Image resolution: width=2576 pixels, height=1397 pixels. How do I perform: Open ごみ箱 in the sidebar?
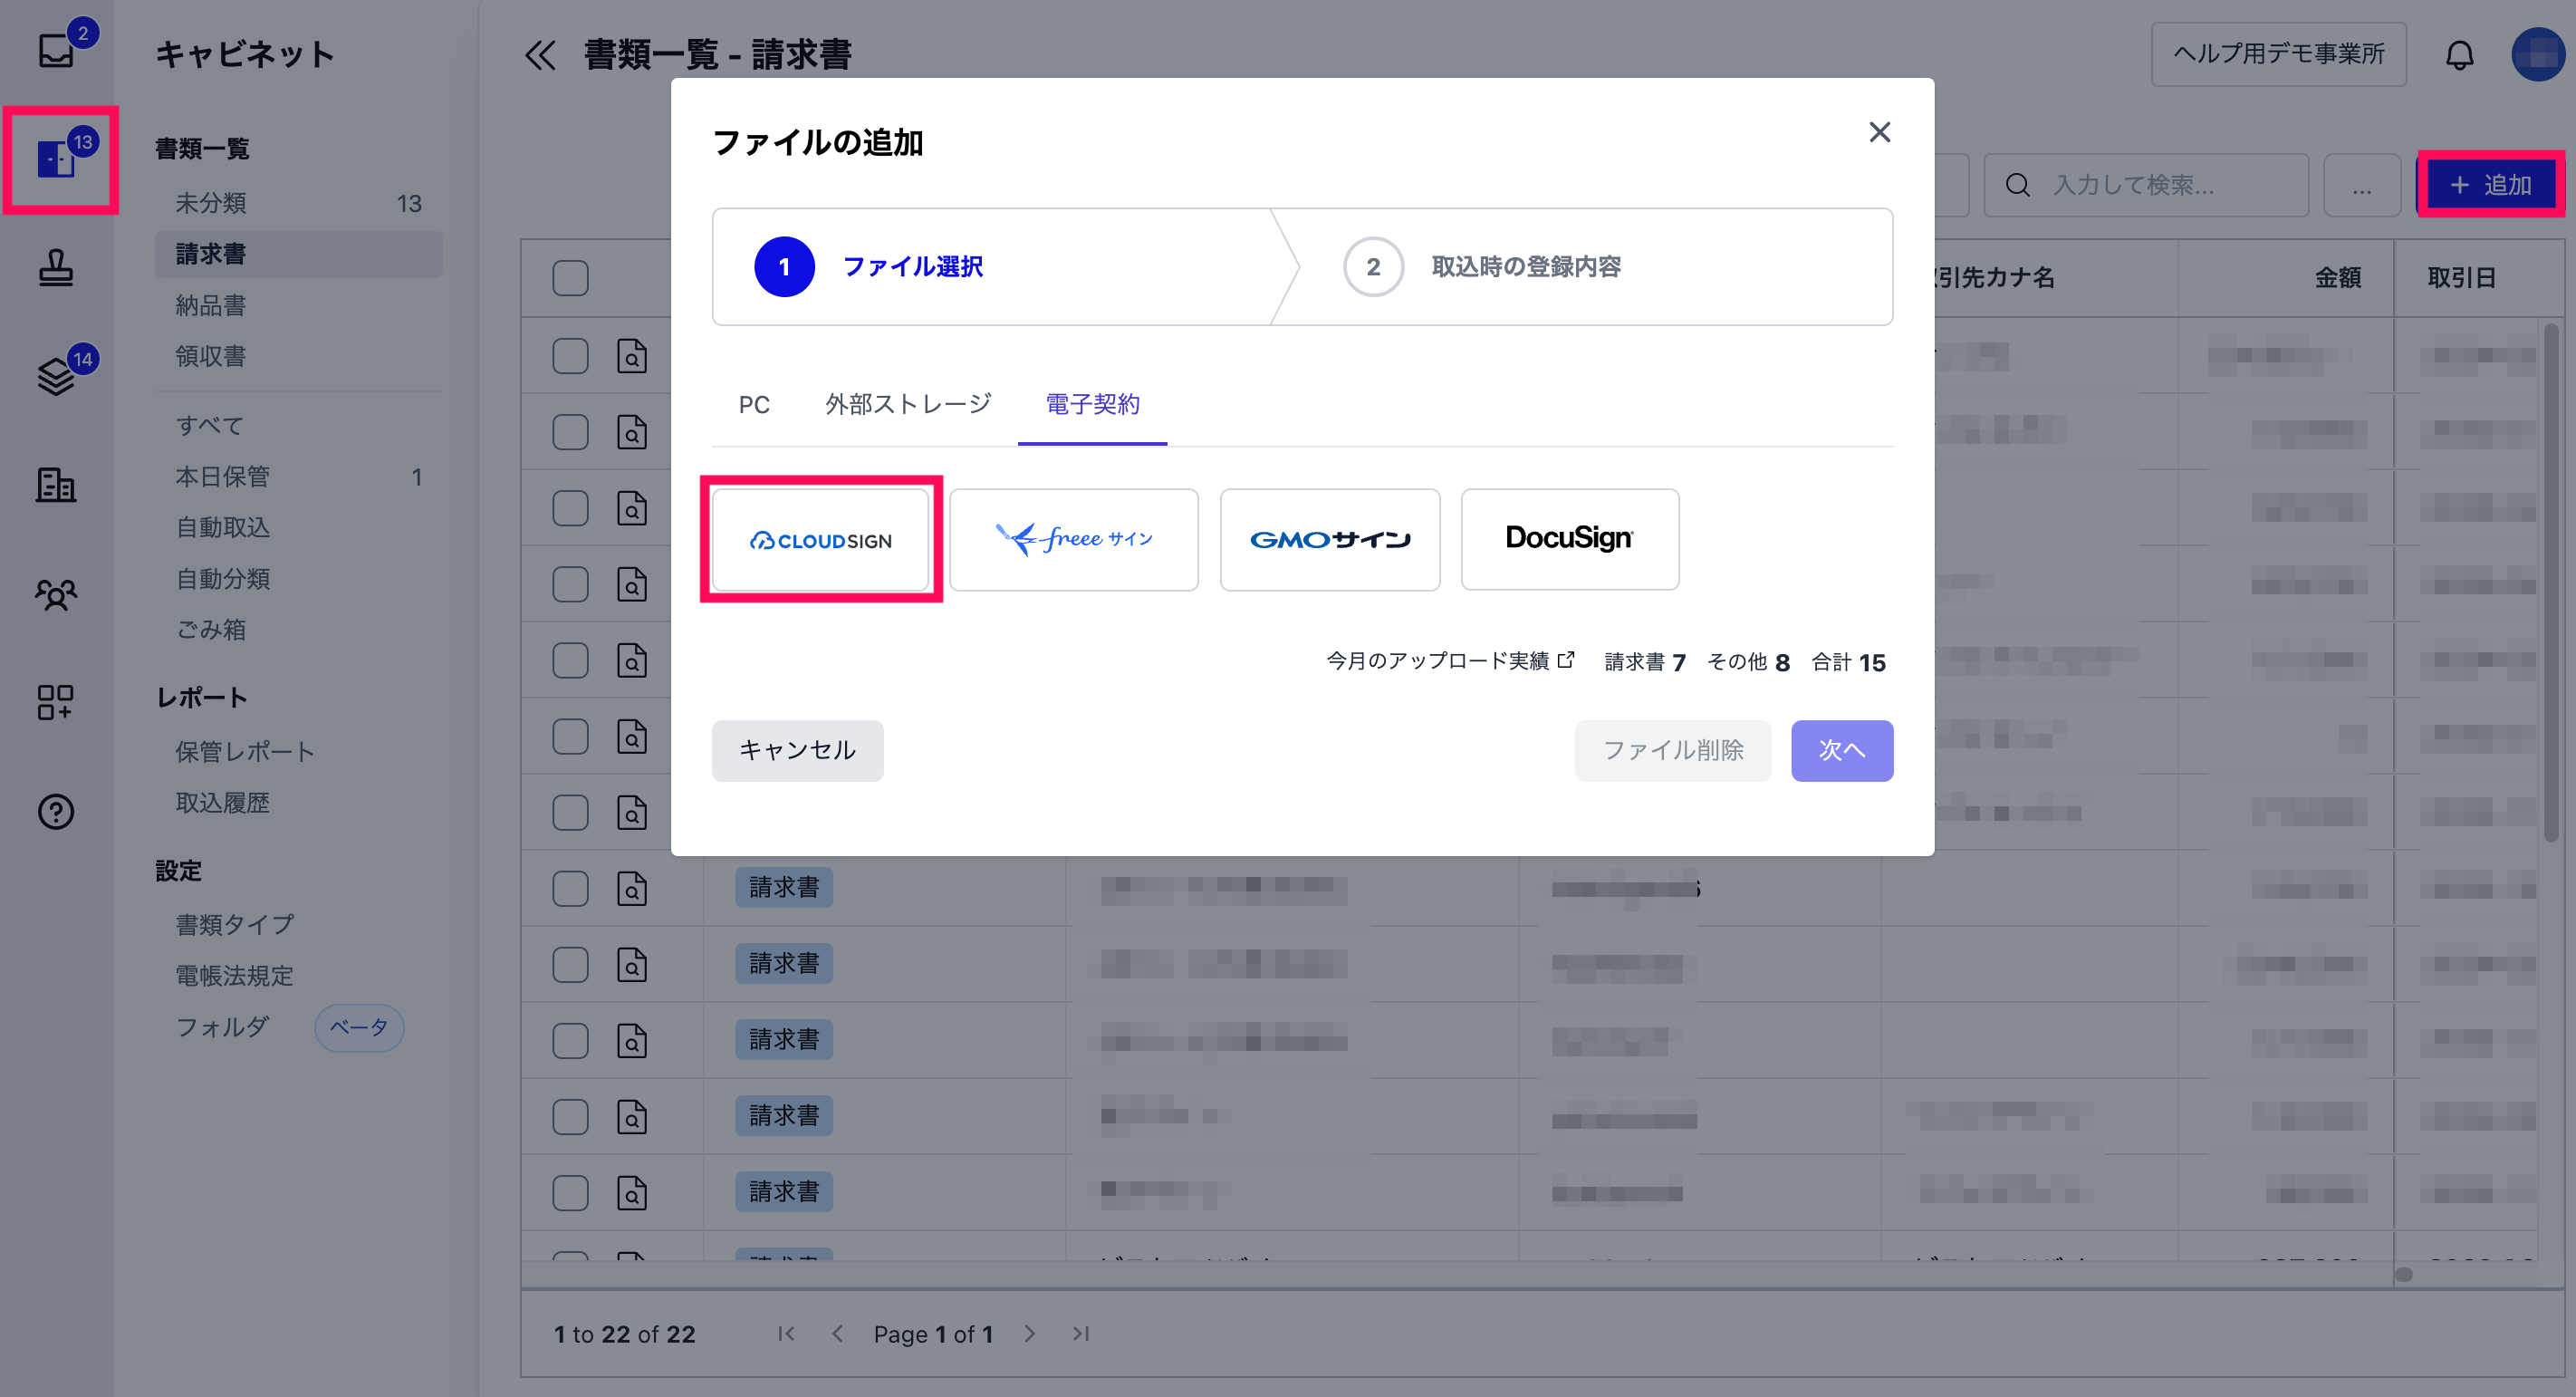298,629
